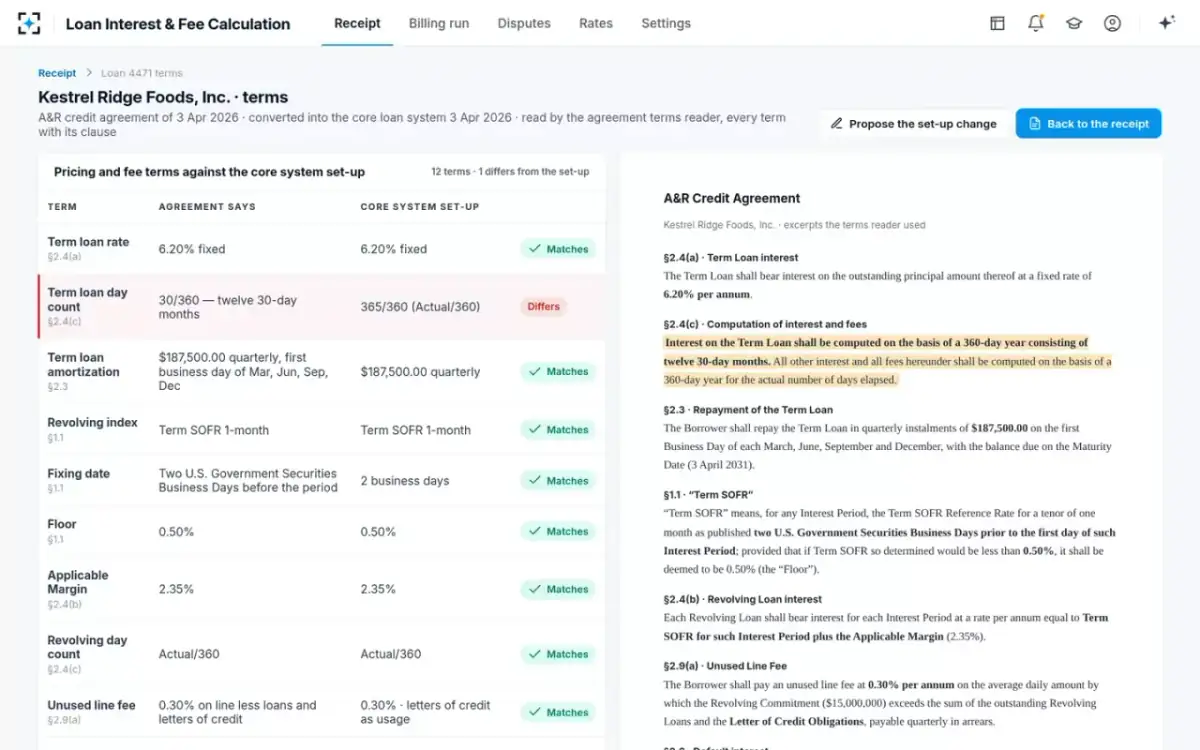This screenshot has width=1200, height=750.
Task: Click 0.30% letters of credit as usage value
Action: point(425,712)
